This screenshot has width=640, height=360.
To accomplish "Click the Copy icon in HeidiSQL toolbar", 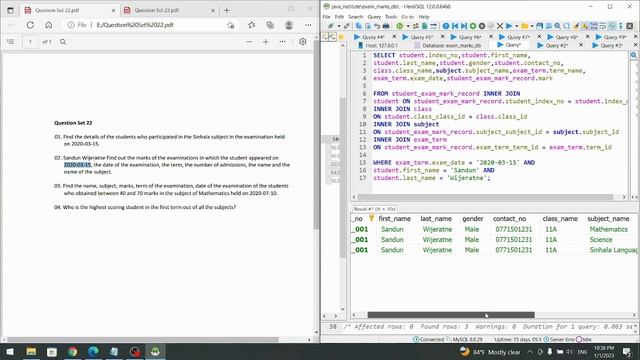I will (x=359, y=26).
